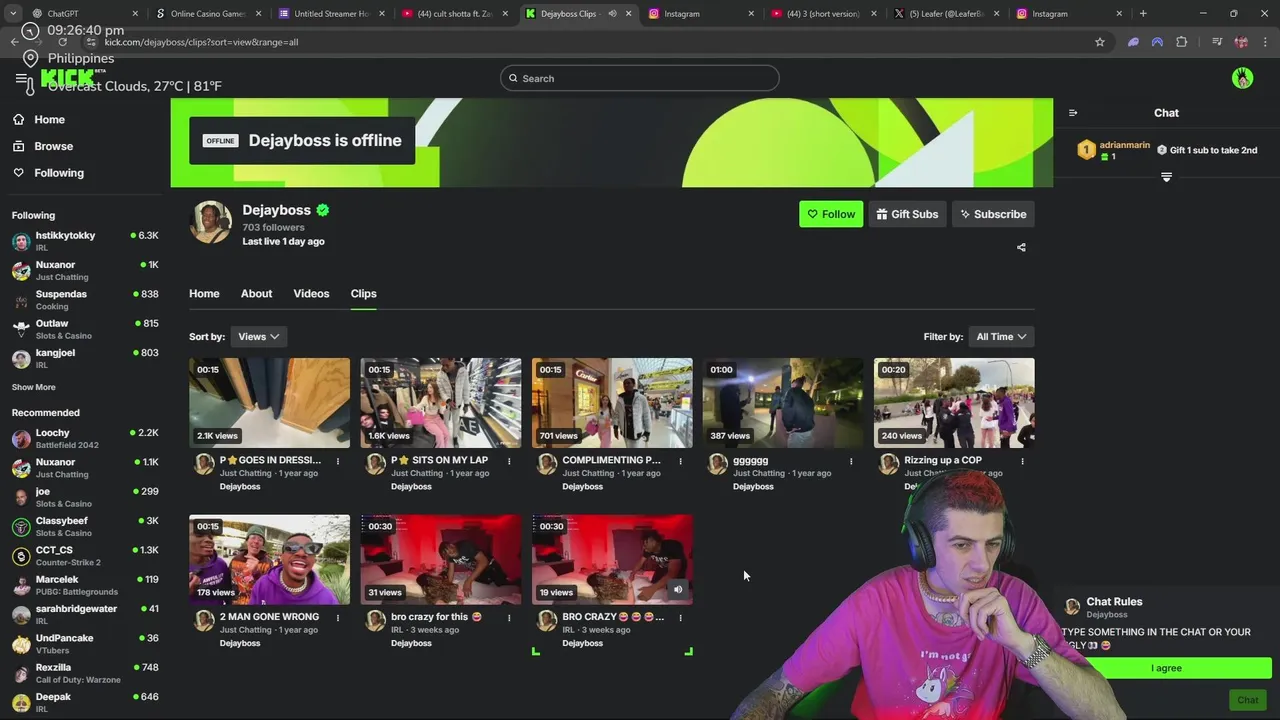Open the Marcelek PUBG channel
1280x720 pixels.
click(x=85, y=585)
